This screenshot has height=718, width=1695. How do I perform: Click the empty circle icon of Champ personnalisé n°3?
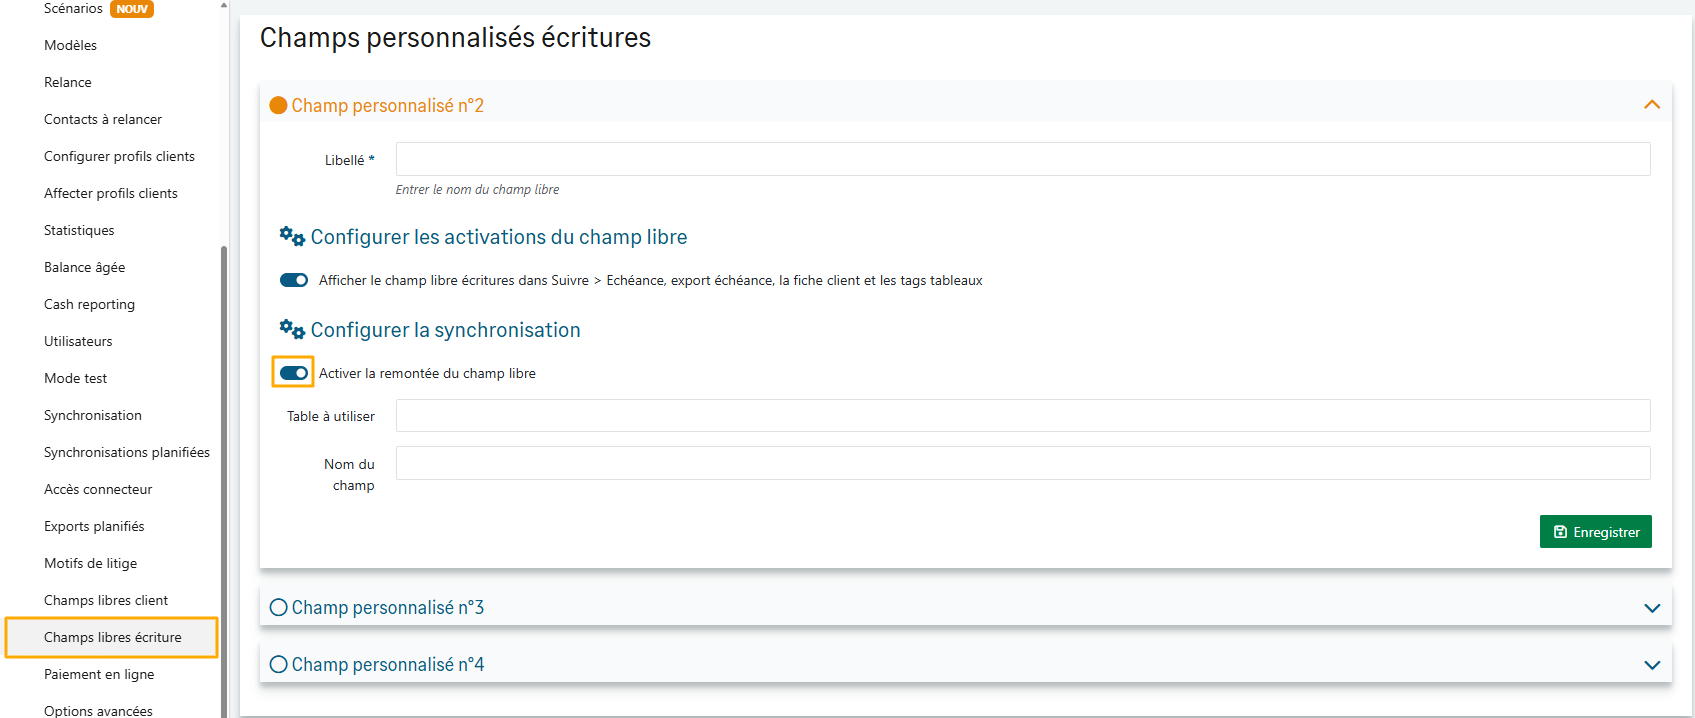278,607
